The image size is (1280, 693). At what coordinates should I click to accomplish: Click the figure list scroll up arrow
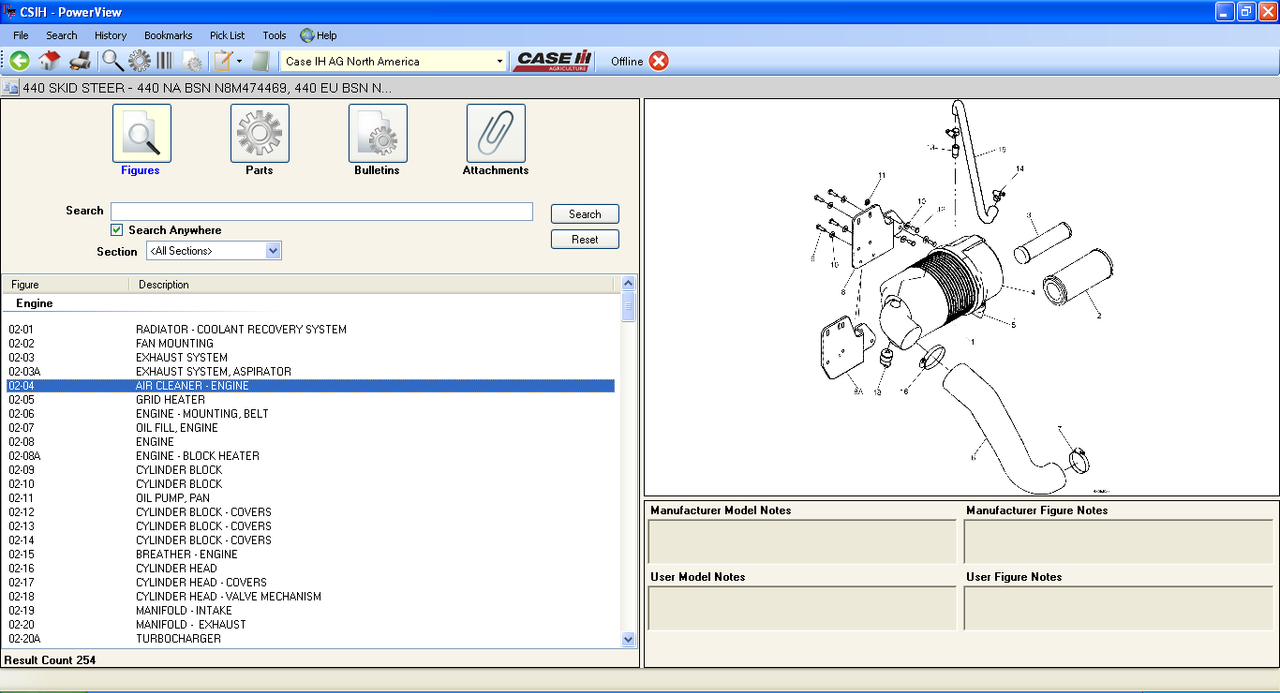coord(628,284)
